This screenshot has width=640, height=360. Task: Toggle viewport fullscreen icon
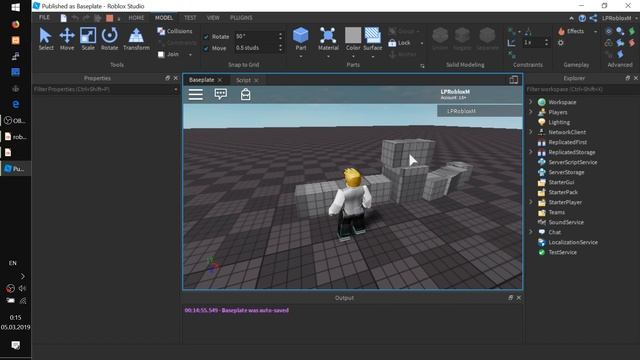[x=513, y=80]
